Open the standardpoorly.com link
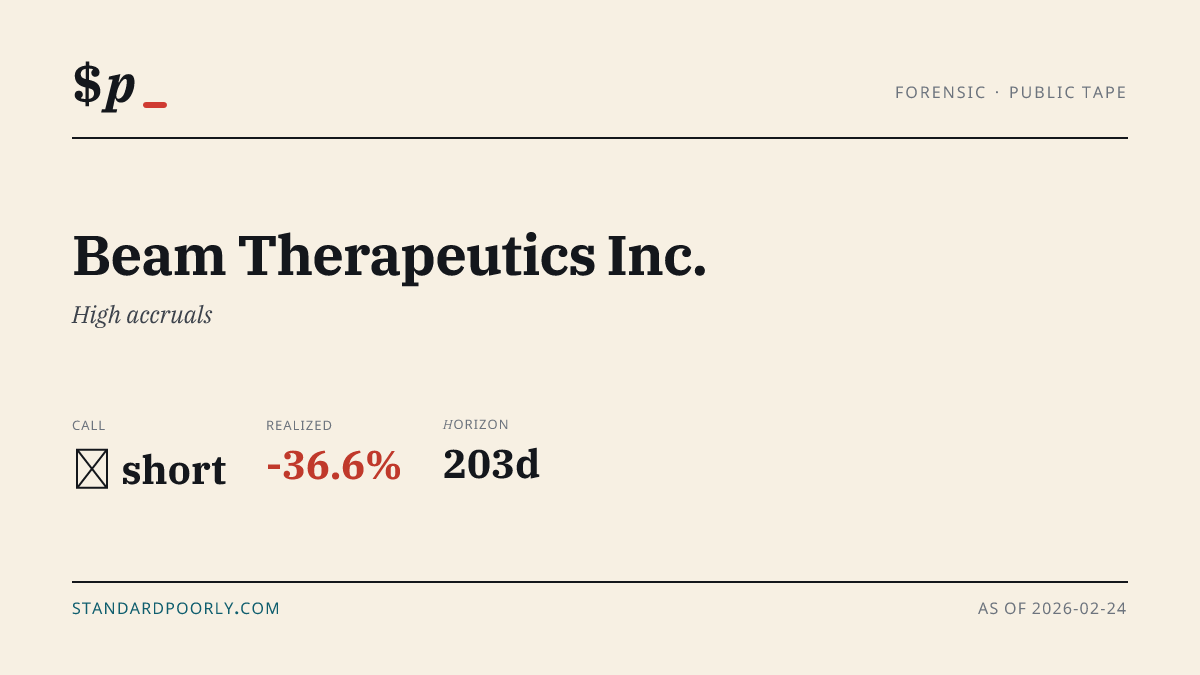Image resolution: width=1200 pixels, height=675 pixels. point(176,608)
